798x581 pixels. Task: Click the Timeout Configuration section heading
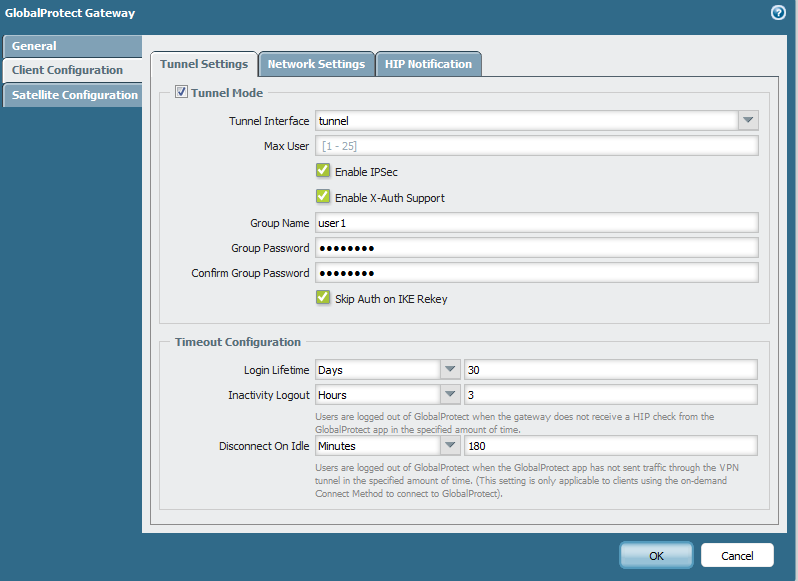click(238, 342)
